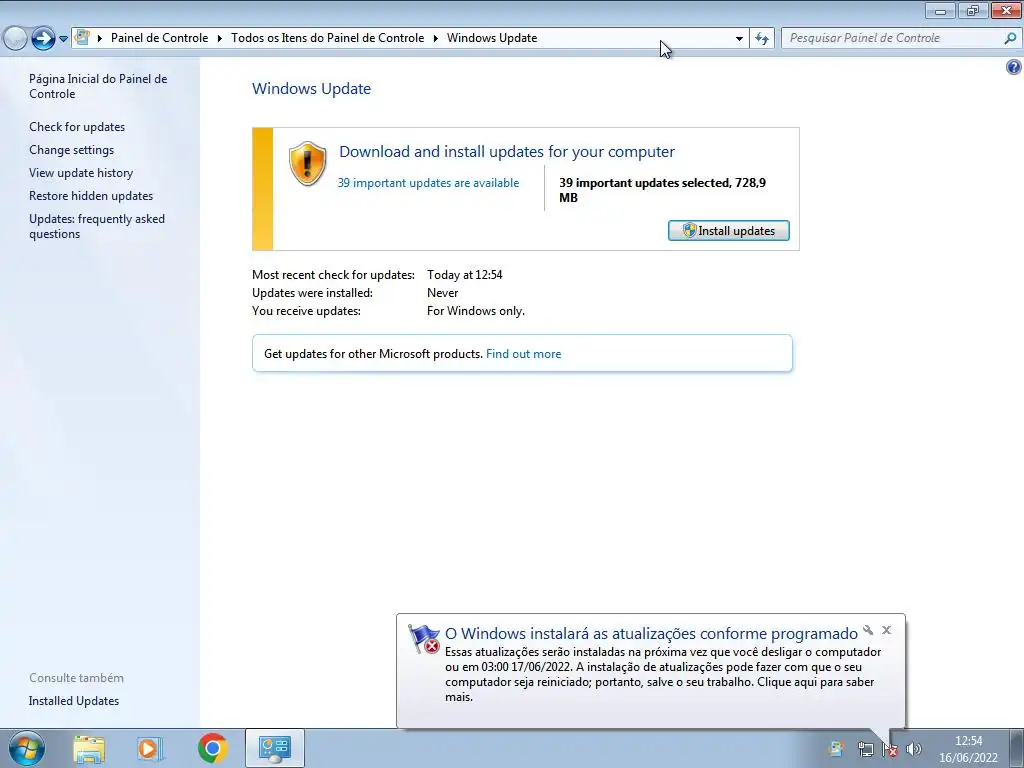The height and width of the screenshot is (768, 1024).
Task: Open the Installed Updates link
Action: (x=74, y=701)
